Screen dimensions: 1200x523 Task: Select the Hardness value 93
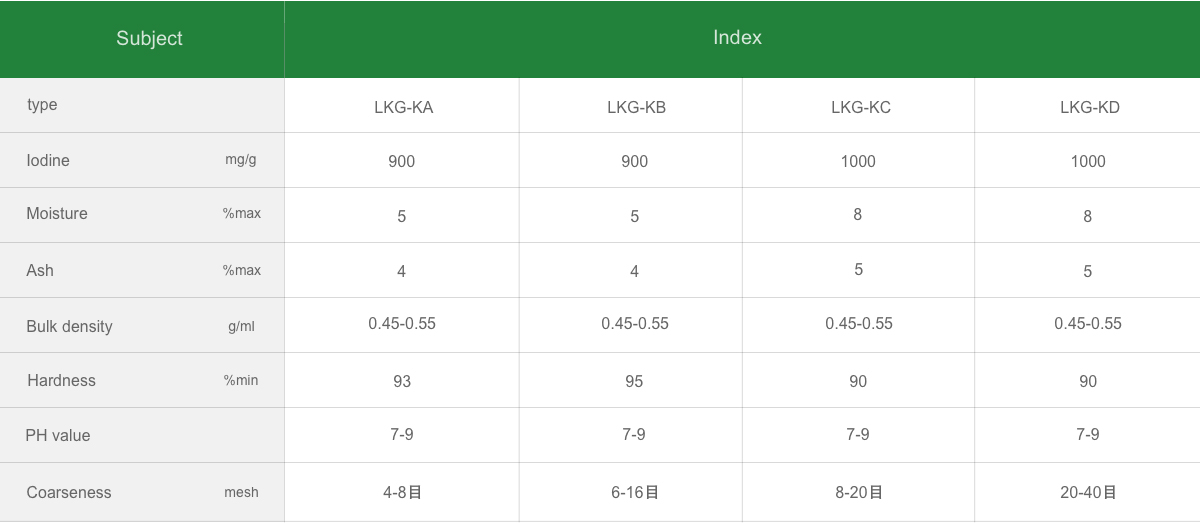click(x=402, y=381)
